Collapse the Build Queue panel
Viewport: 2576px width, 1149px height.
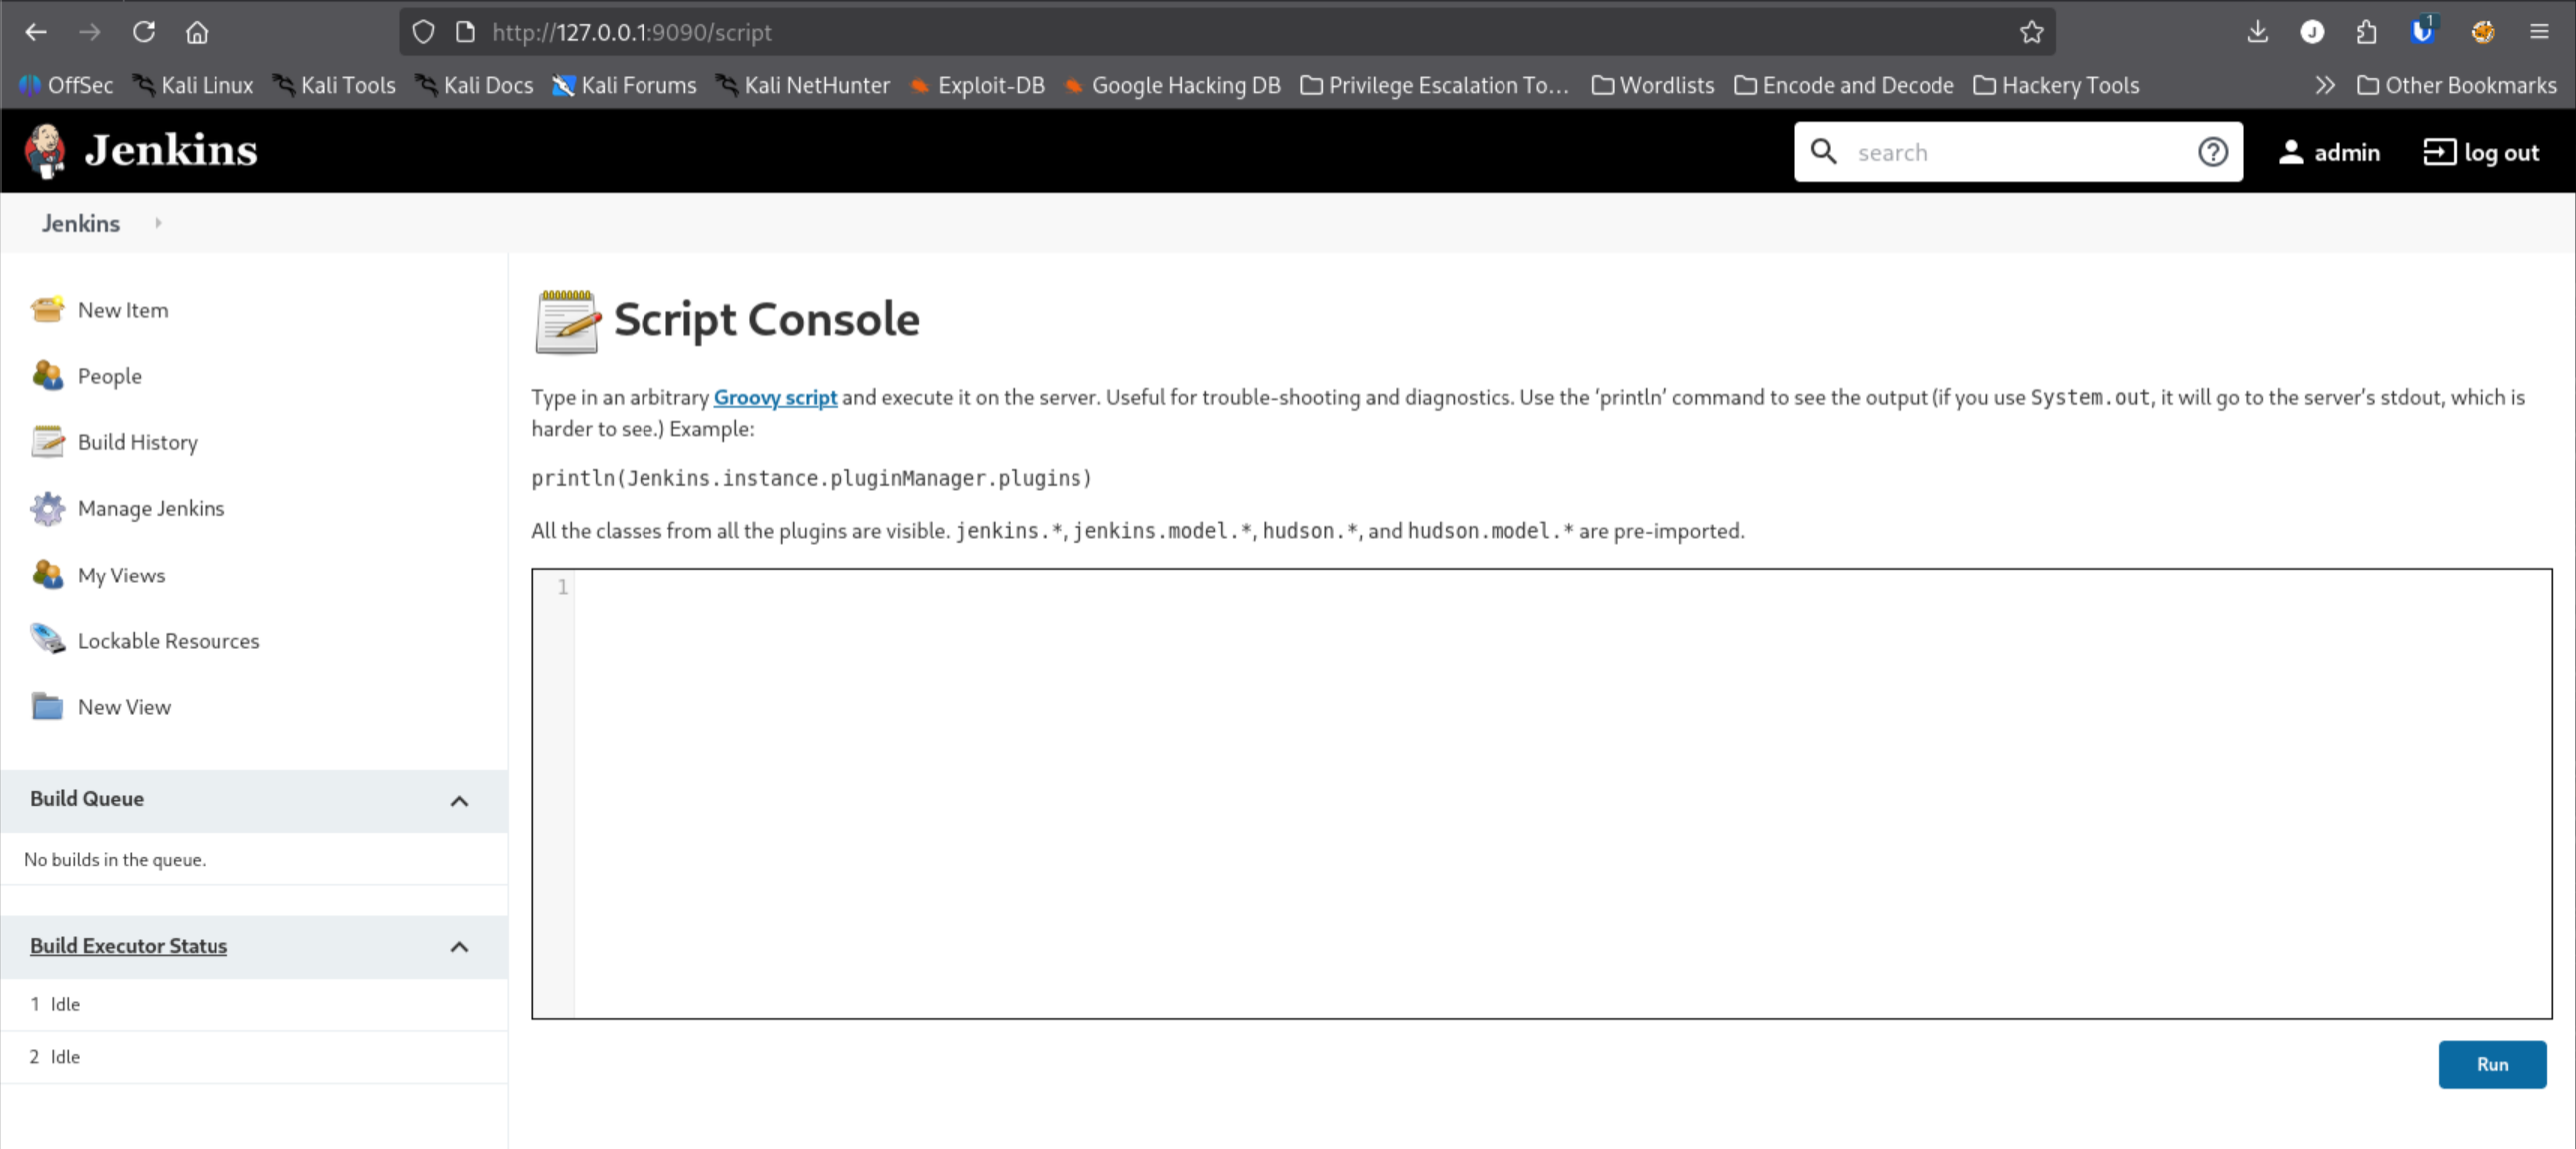click(459, 801)
